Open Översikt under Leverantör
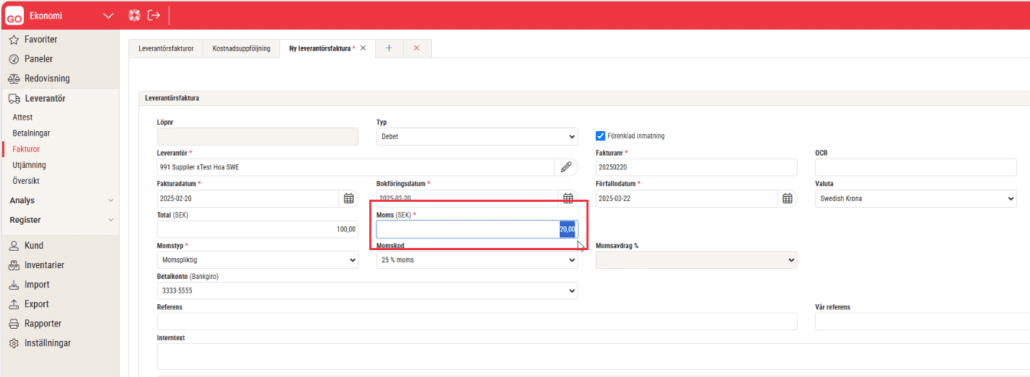 pyautogui.click(x=26, y=180)
